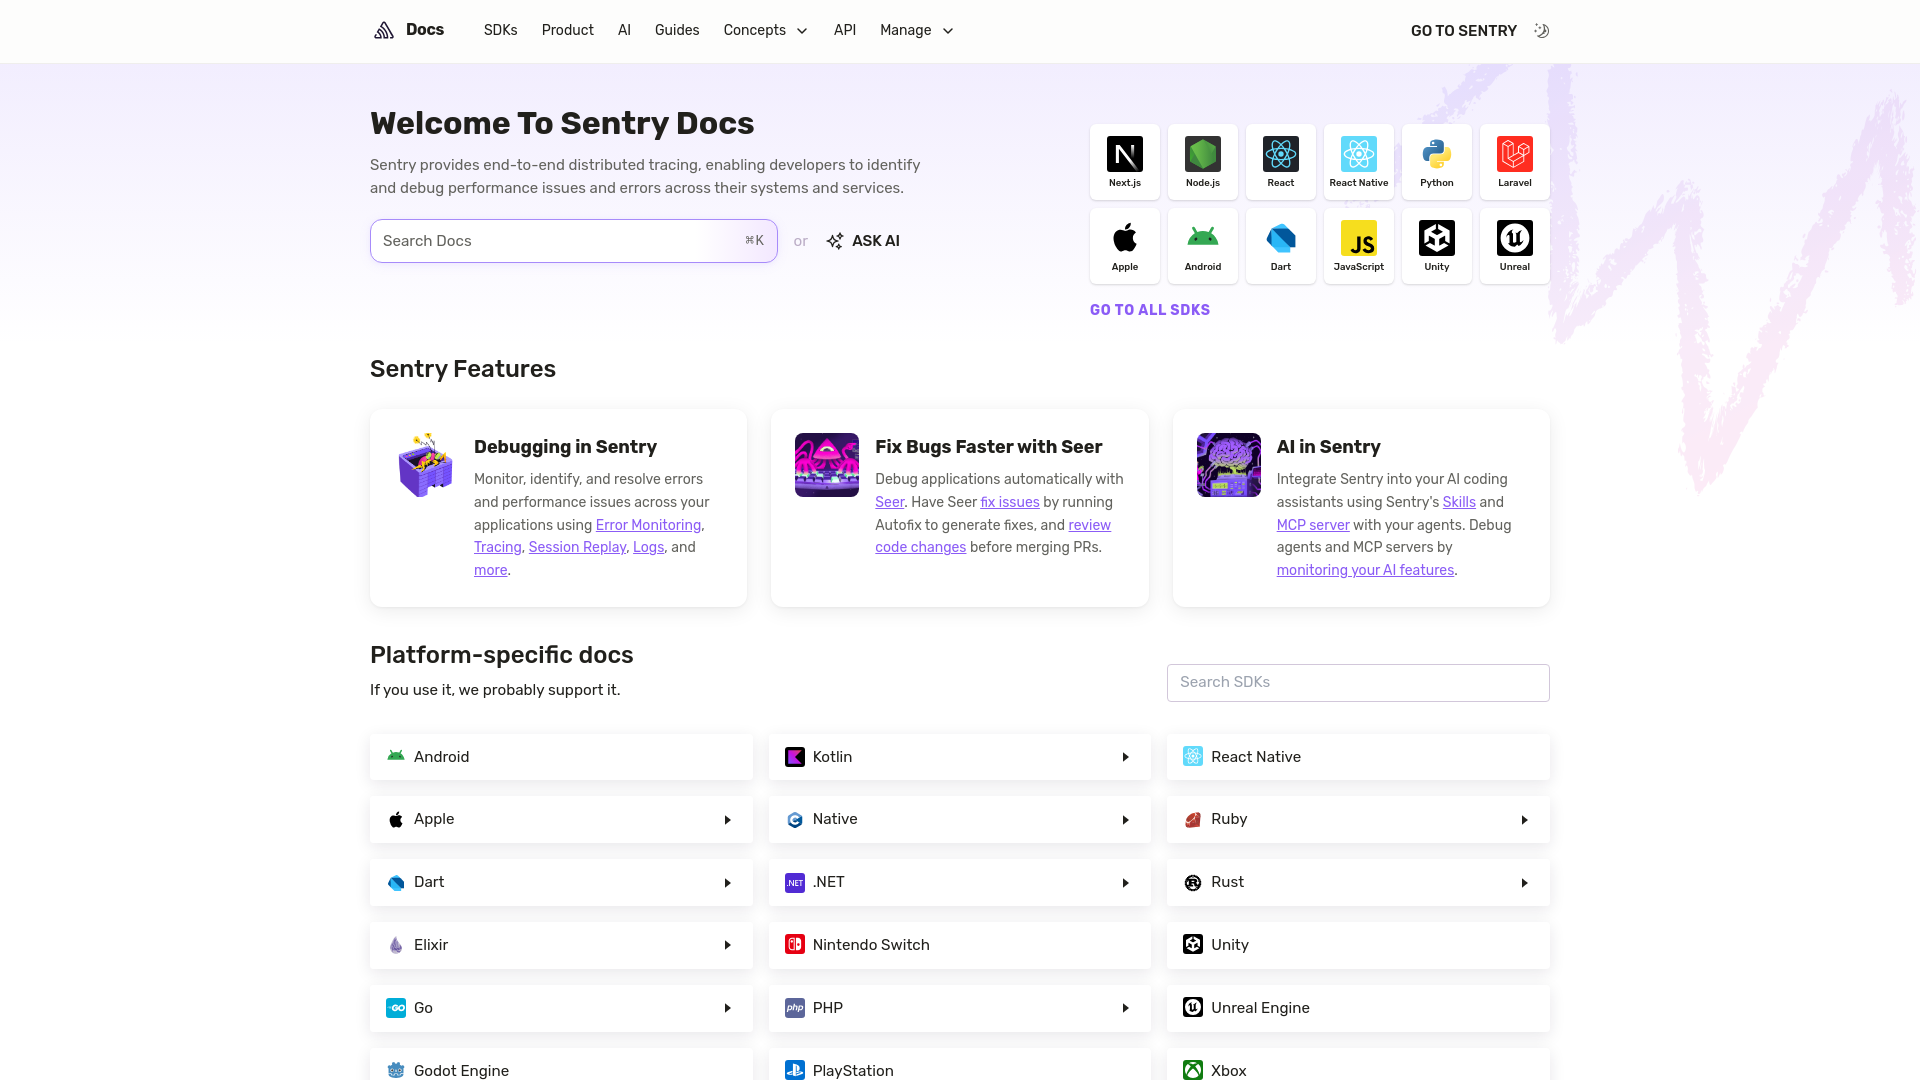Open the fix issues link
Screen dimensions: 1920x1080
click(x=1010, y=502)
